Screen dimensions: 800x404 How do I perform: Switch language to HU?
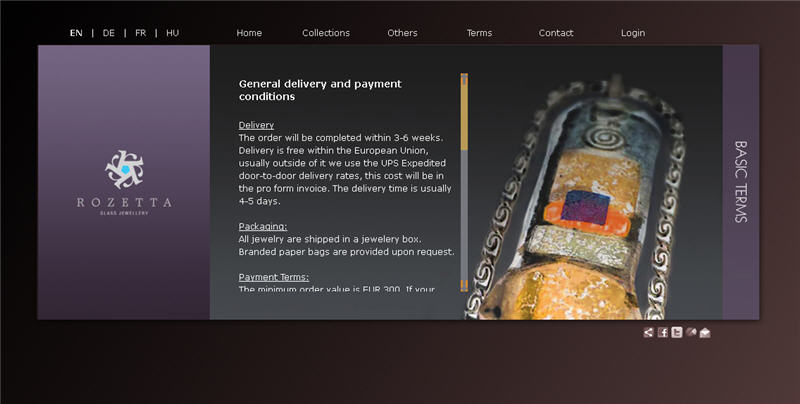coord(172,33)
